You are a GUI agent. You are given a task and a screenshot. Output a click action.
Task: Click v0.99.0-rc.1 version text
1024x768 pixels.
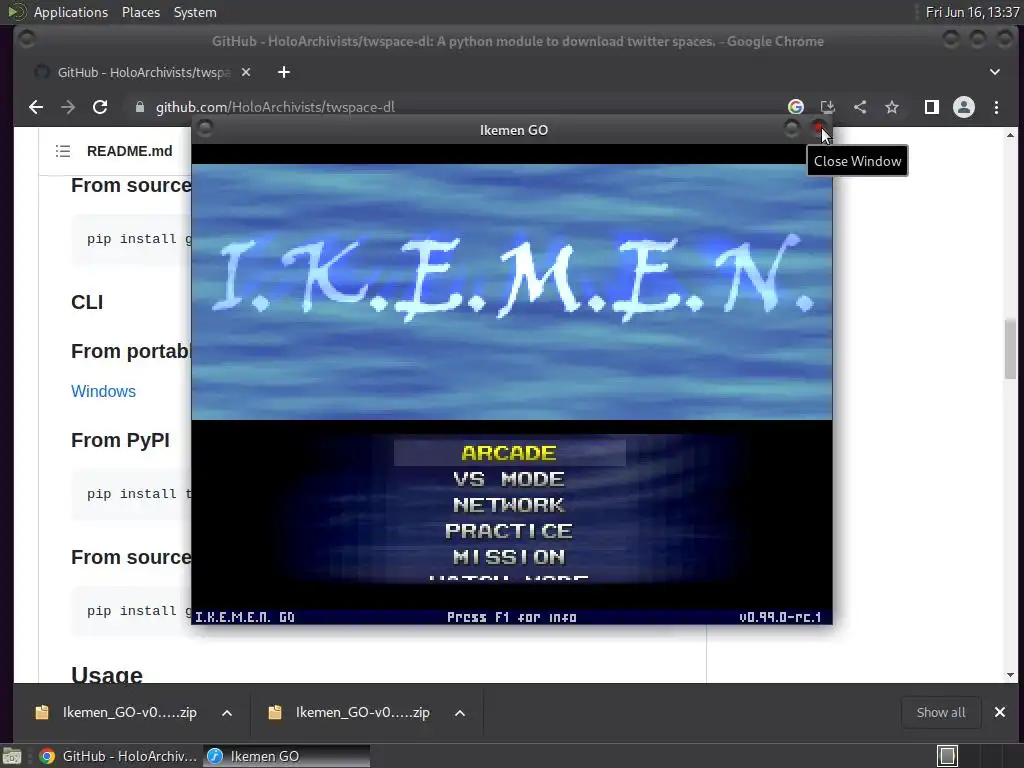point(780,617)
